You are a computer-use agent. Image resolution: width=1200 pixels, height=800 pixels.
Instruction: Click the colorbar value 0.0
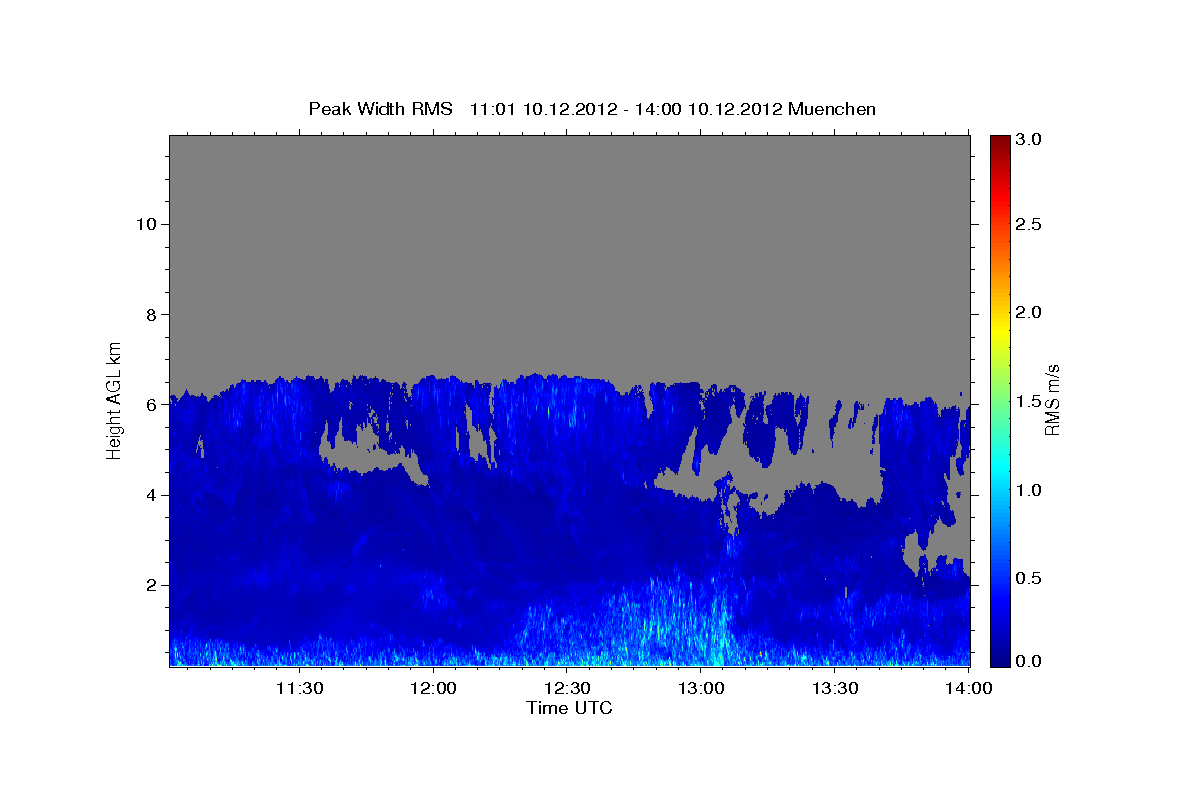point(1030,661)
